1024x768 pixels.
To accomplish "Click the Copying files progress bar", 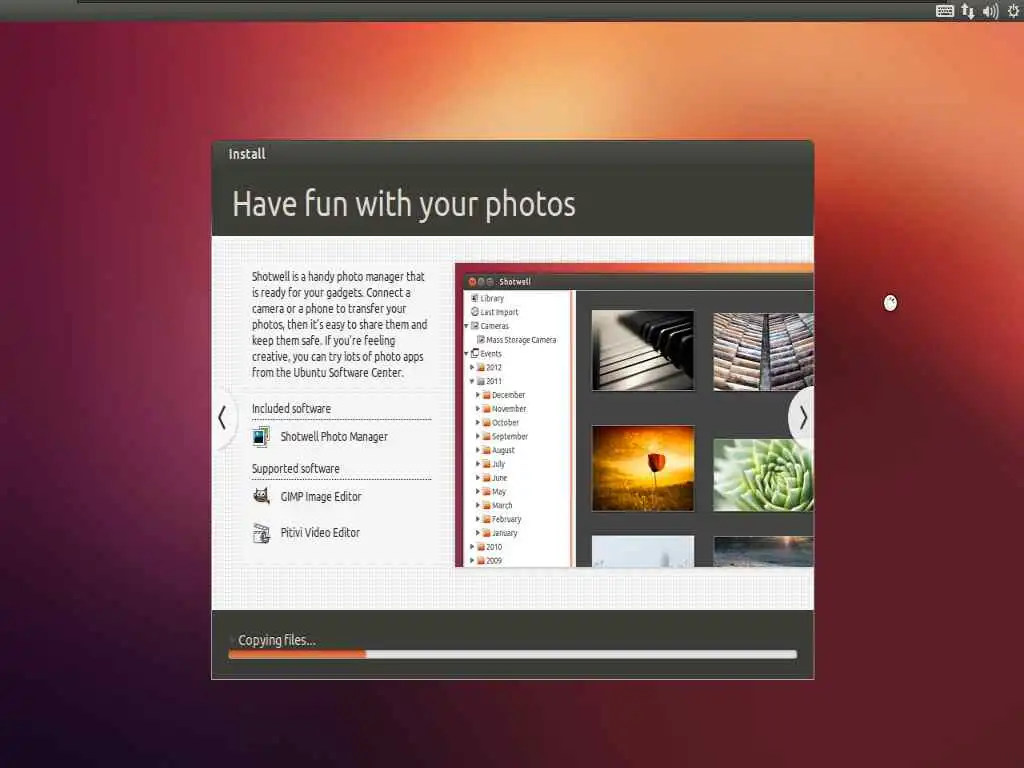I will 513,654.
